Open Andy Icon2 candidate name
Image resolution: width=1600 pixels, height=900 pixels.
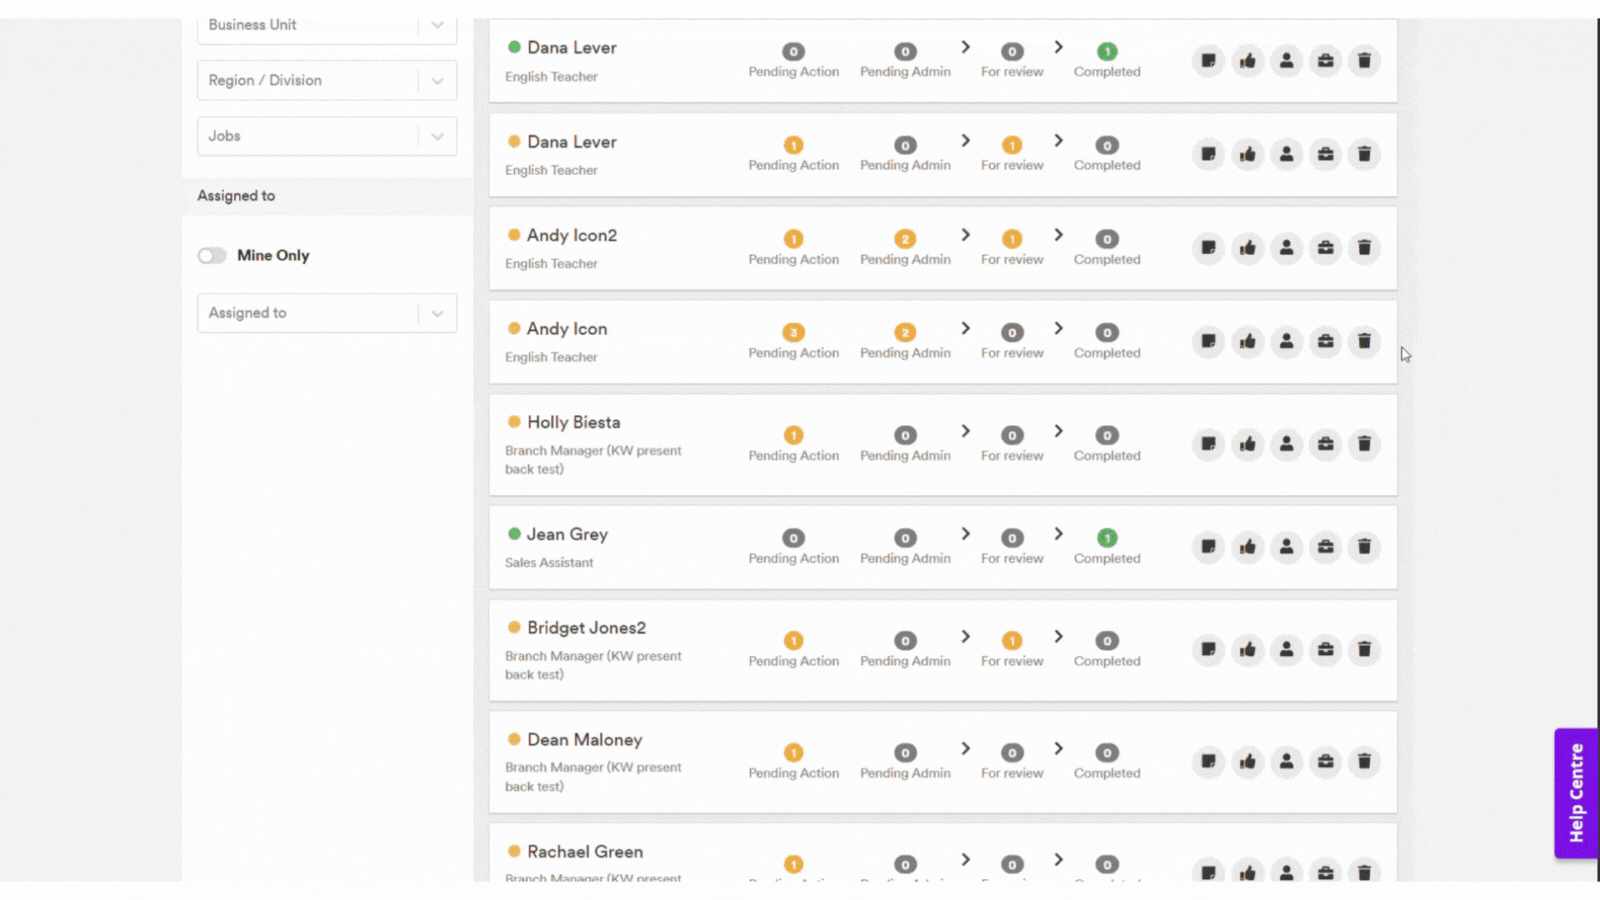pyautogui.click(x=572, y=236)
